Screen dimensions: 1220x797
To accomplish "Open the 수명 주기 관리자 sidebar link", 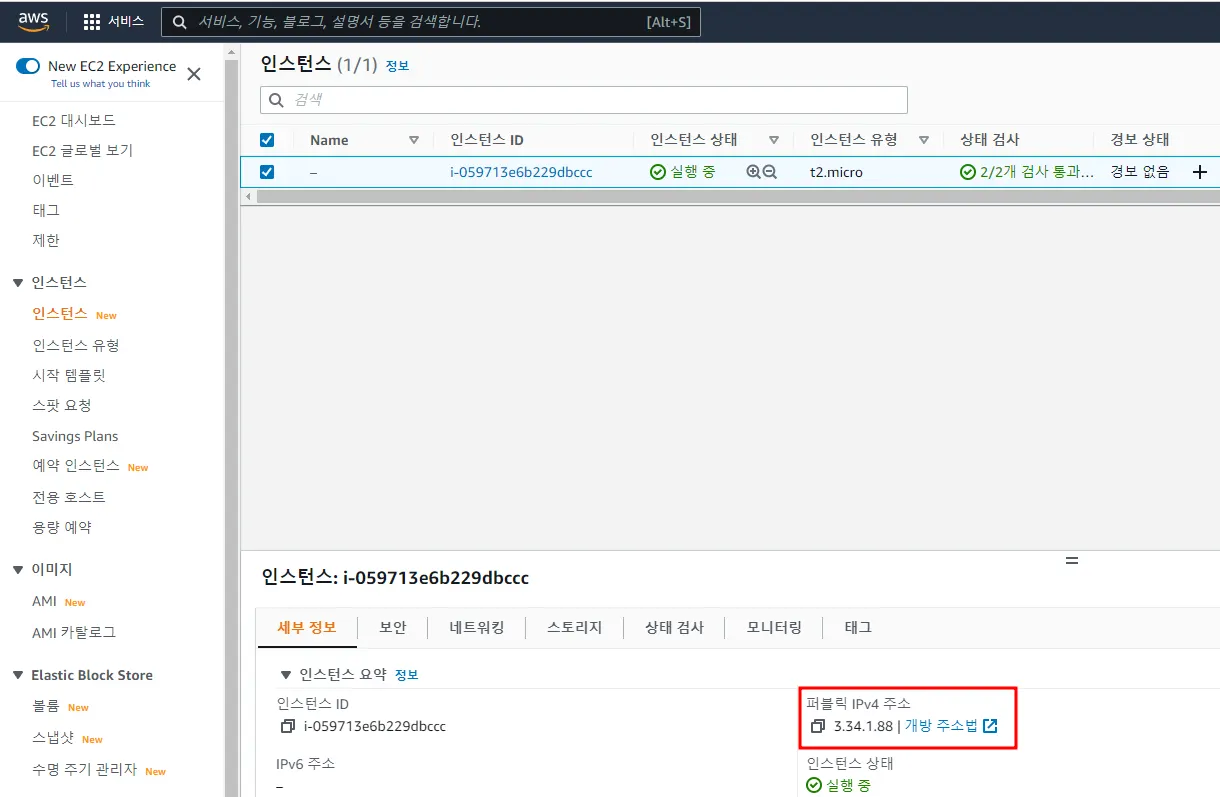I will tap(84, 770).
